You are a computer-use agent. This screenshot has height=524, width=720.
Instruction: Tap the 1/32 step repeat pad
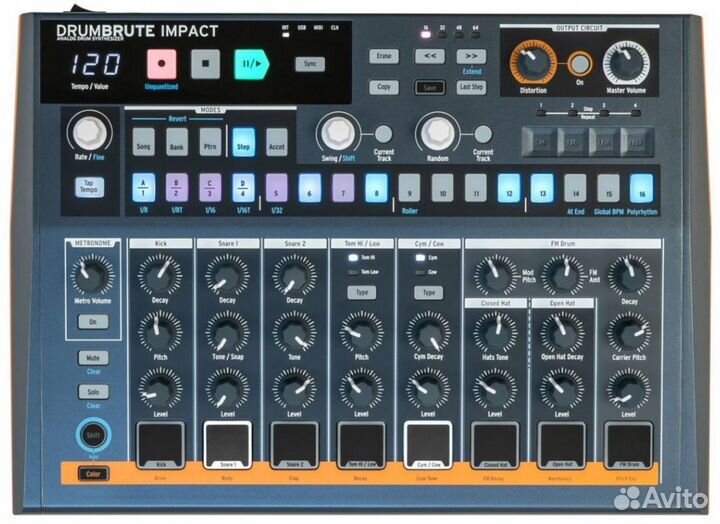coord(636,142)
